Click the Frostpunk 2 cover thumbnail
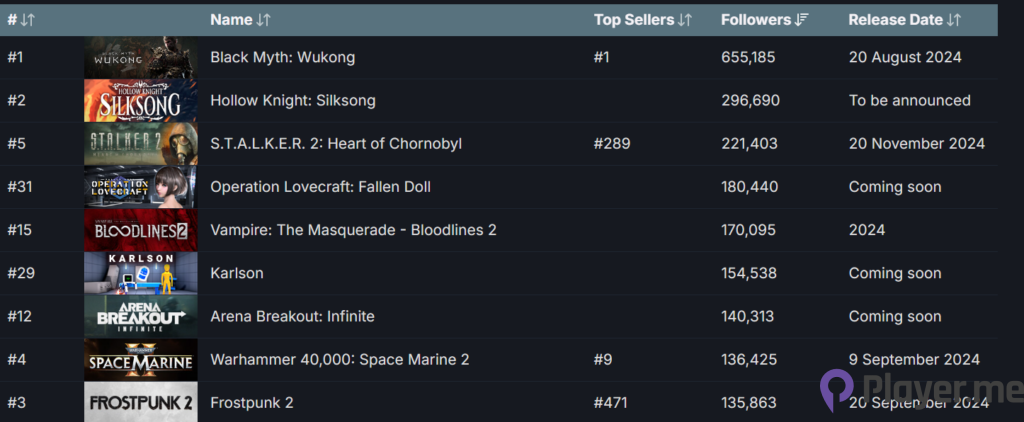 140,402
